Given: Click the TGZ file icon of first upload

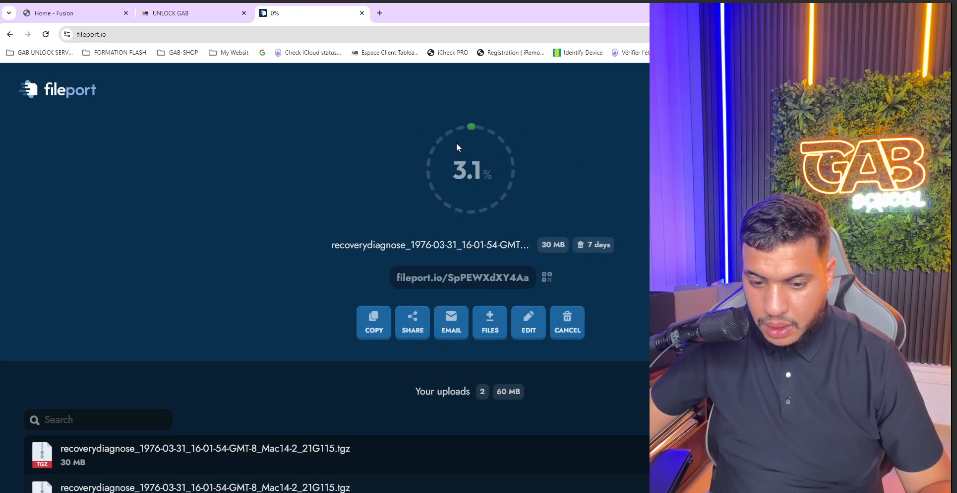Looking at the screenshot, I should pos(42,455).
